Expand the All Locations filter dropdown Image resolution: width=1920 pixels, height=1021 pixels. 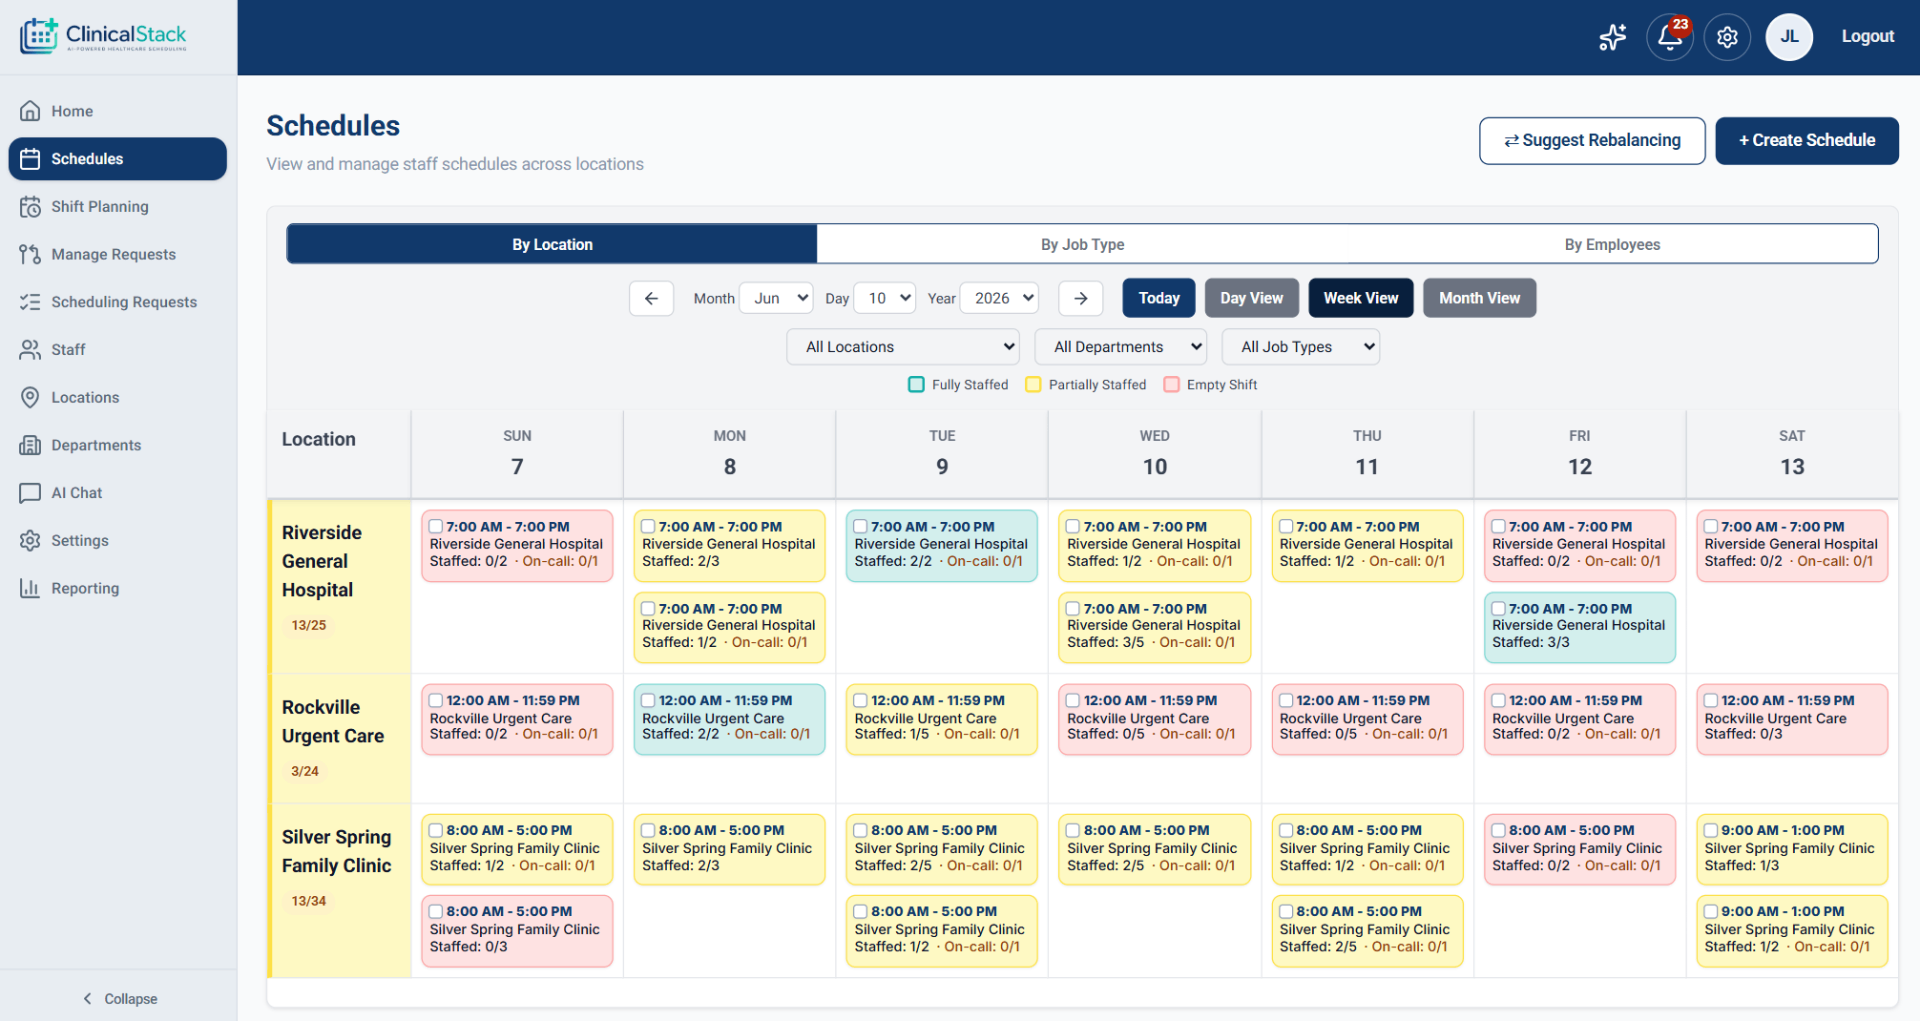[903, 347]
